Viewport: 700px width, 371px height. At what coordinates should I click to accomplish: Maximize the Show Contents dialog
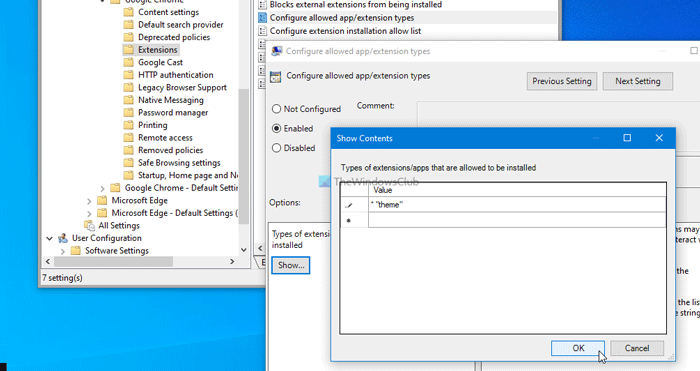[x=627, y=138]
